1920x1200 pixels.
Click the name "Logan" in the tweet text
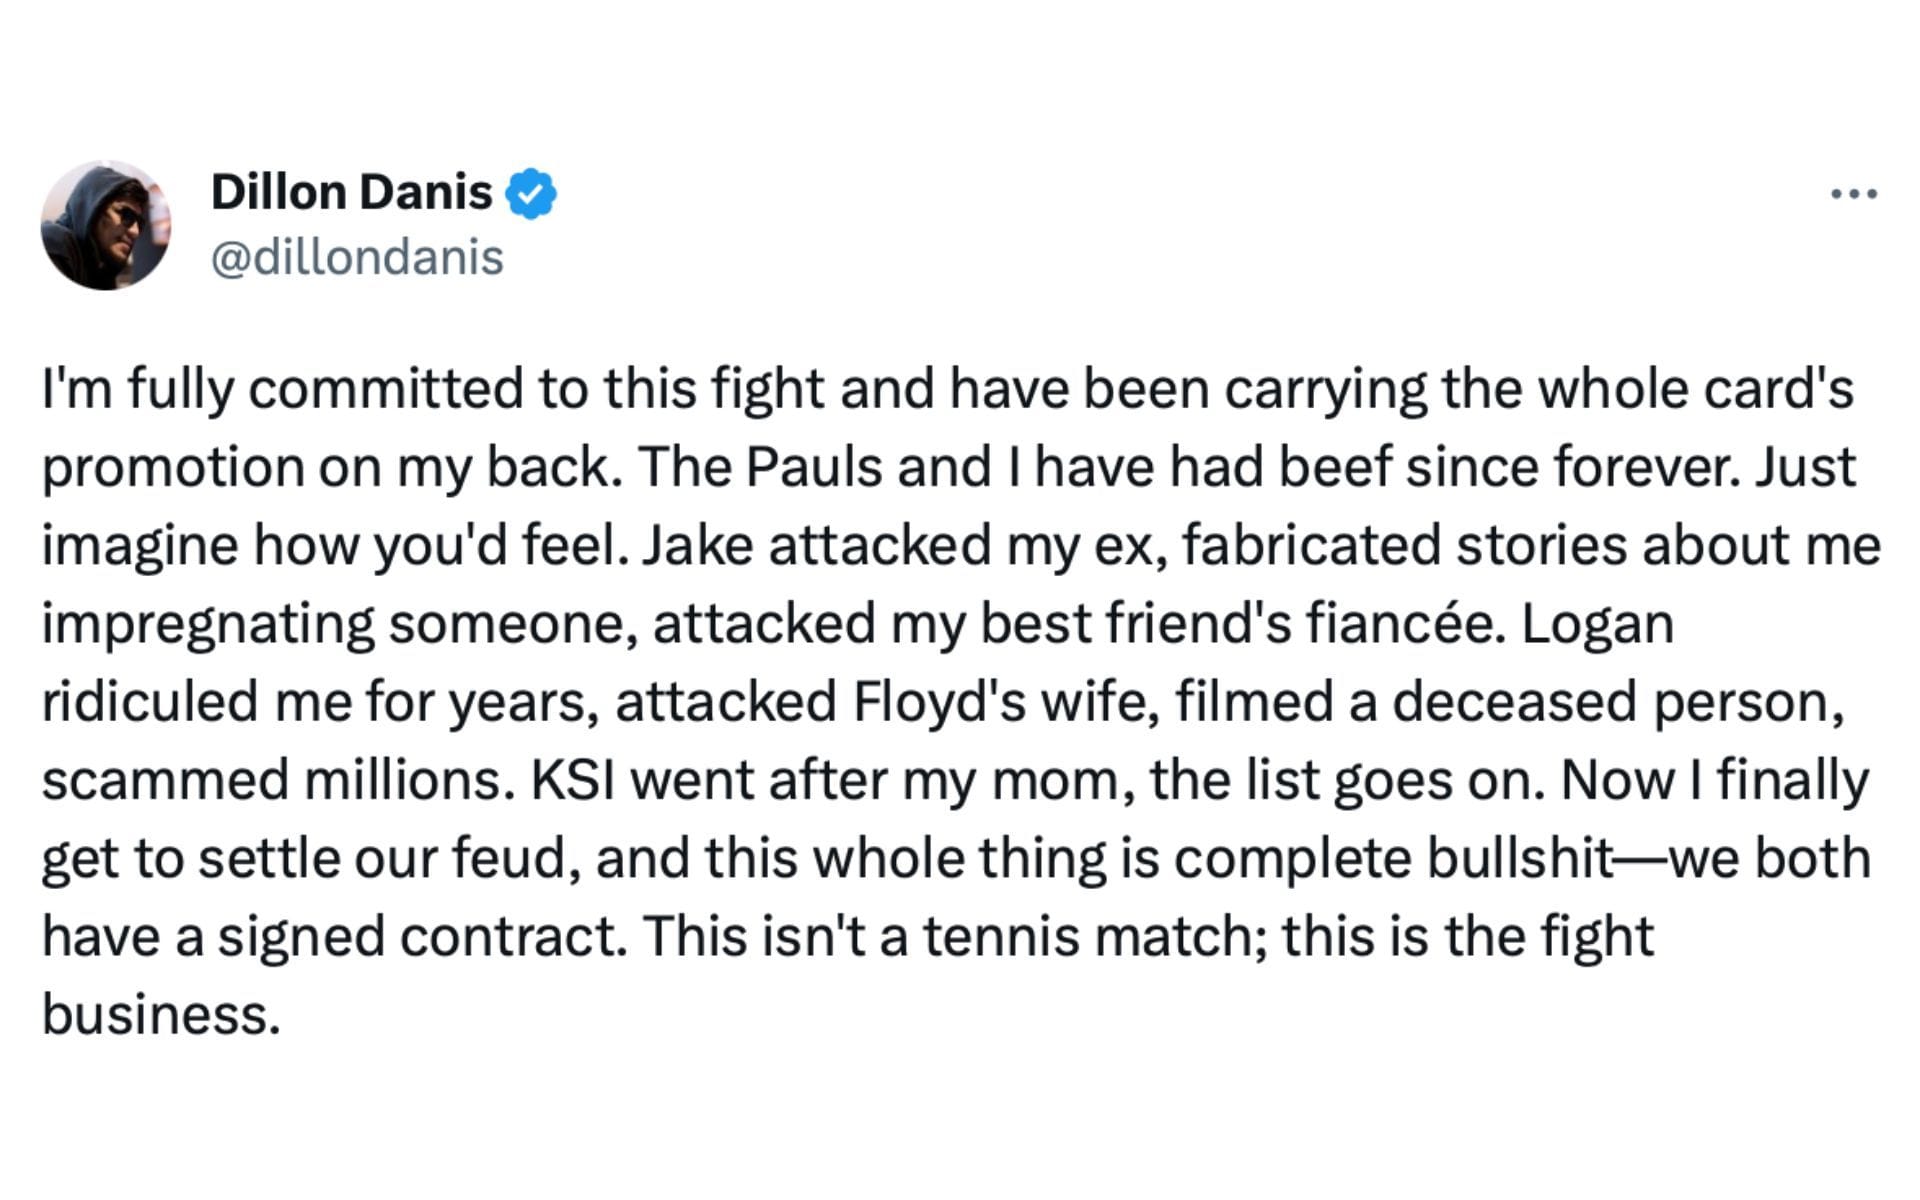[1598, 624]
